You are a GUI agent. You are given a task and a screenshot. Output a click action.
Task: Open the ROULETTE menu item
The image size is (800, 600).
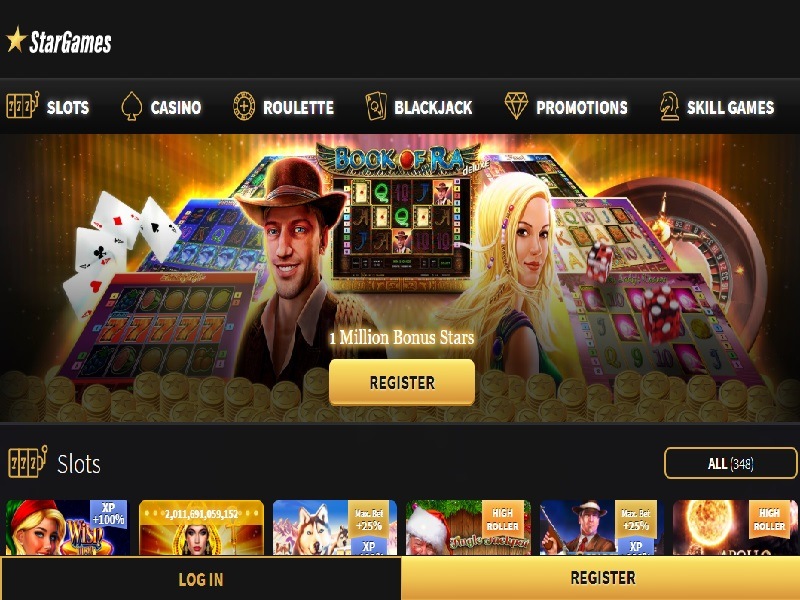(298, 108)
